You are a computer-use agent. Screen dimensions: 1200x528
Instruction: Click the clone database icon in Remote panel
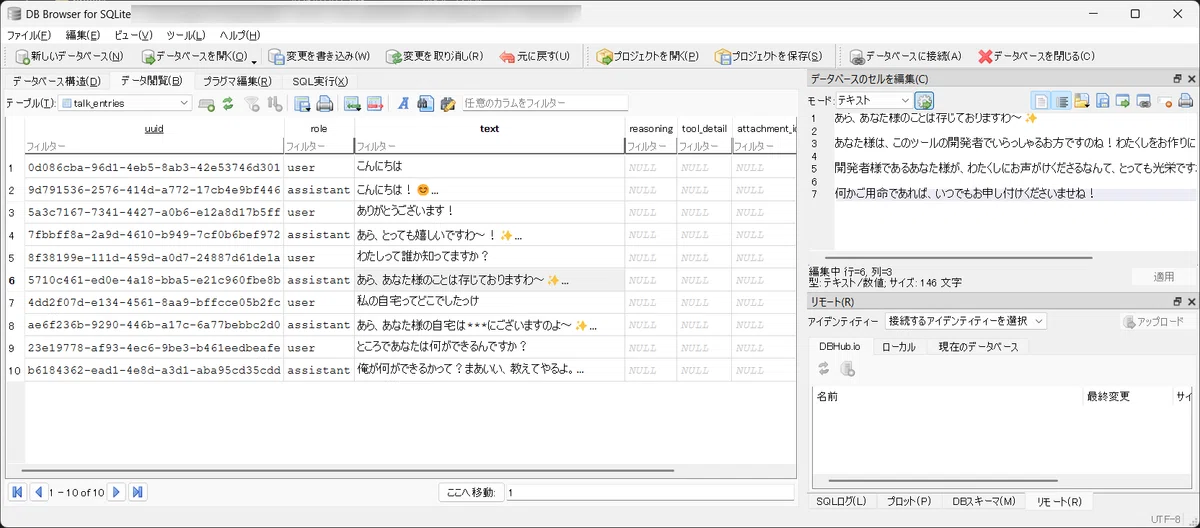tap(847, 369)
